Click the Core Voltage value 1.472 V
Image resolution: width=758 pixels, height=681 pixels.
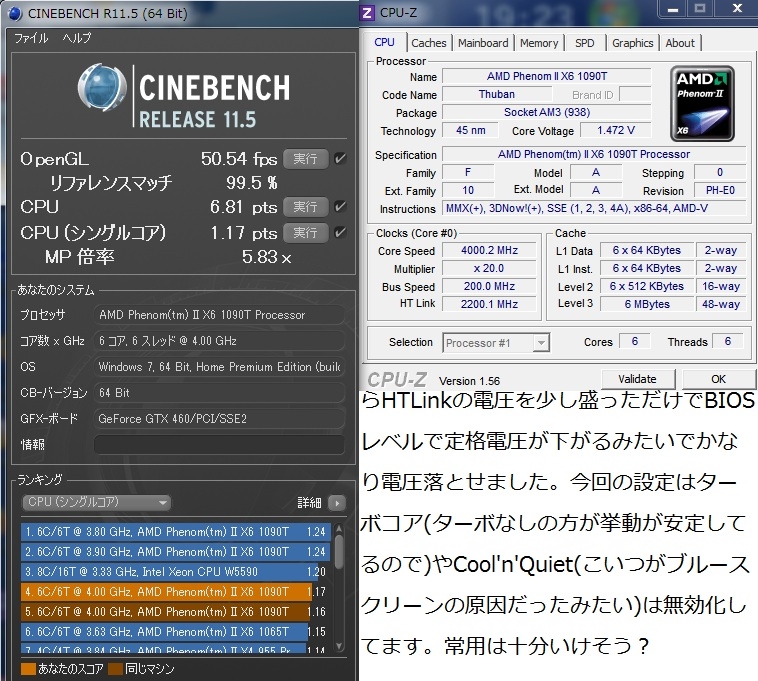tap(616, 130)
